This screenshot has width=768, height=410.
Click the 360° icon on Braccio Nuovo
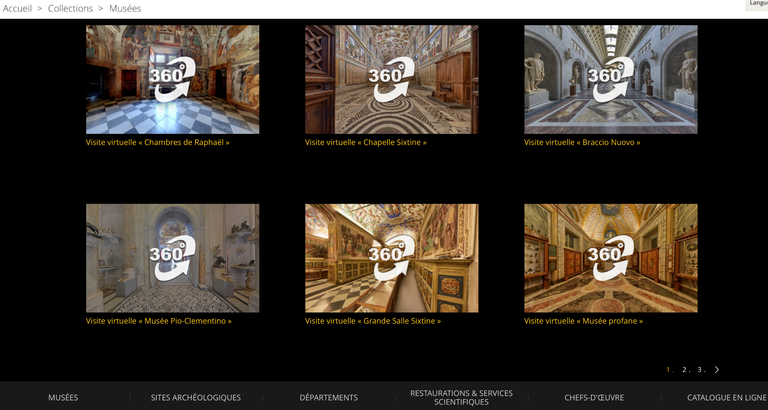(x=611, y=79)
